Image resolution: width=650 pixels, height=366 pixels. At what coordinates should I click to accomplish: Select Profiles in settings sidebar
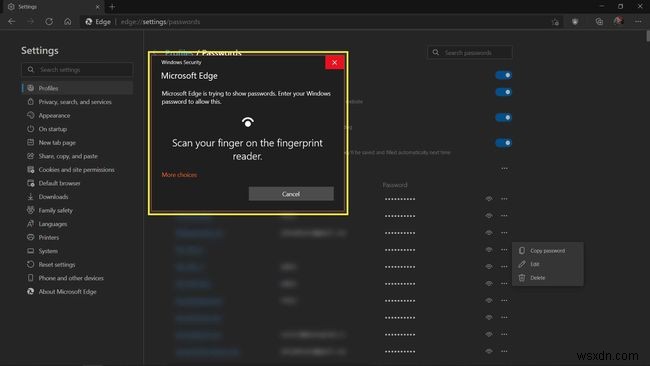pyautogui.click(x=78, y=88)
